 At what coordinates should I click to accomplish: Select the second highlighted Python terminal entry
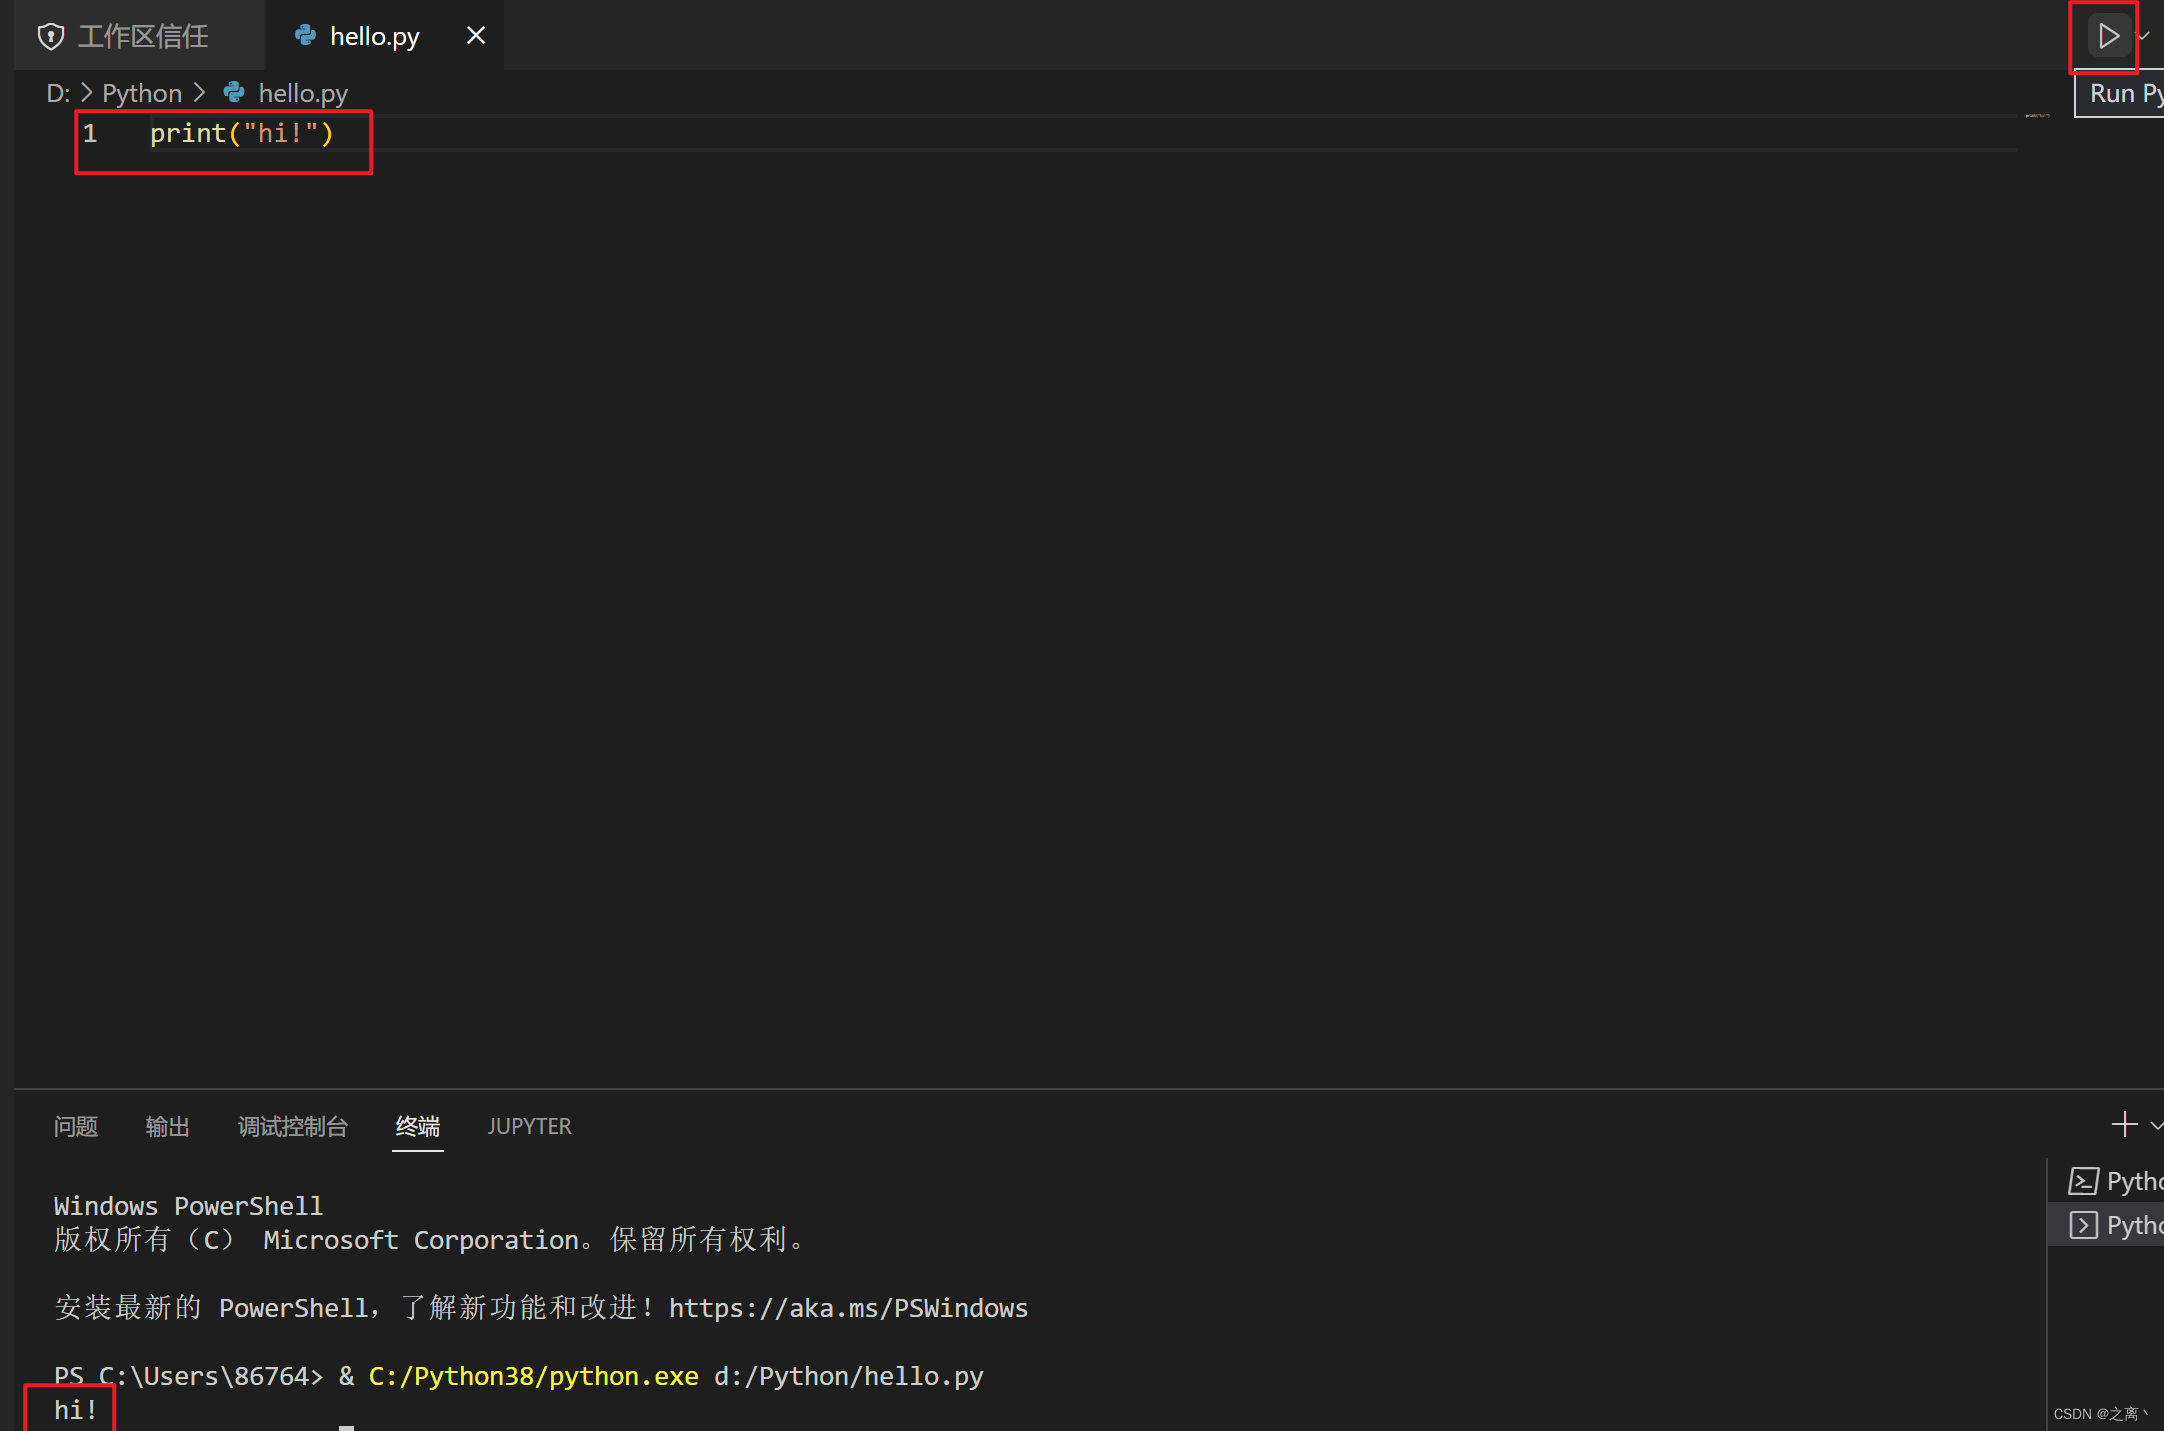tap(2107, 1225)
